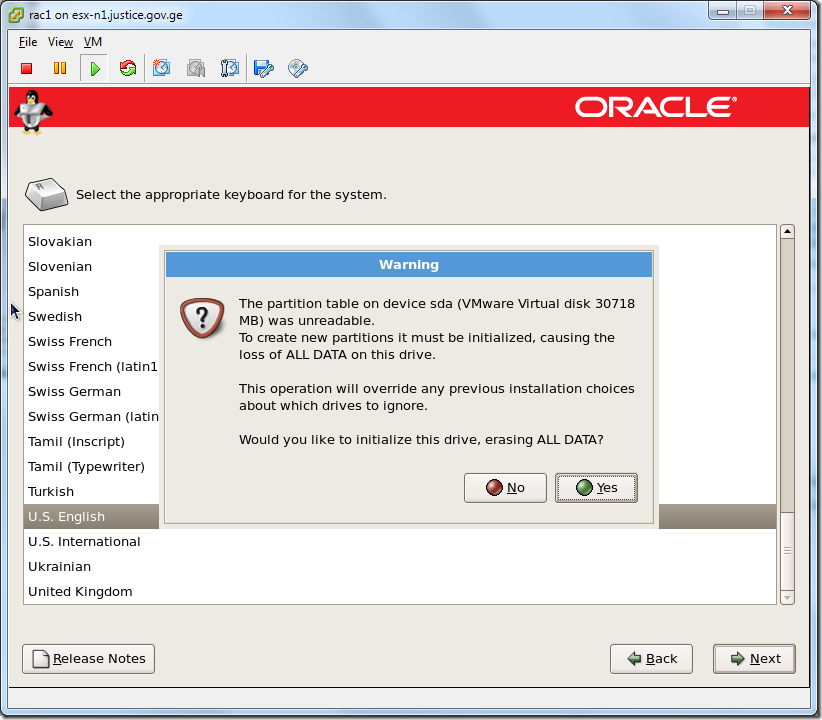The image size is (822, 720).
Task: Open the Release Notes
Action: (88, 658)
